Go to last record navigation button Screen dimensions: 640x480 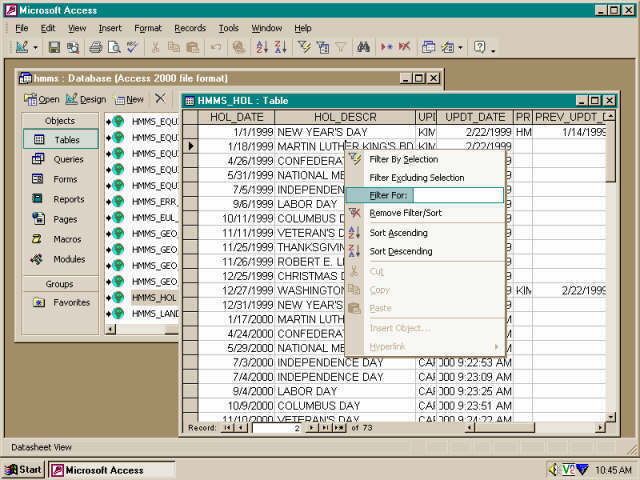[x=325, y=427]
